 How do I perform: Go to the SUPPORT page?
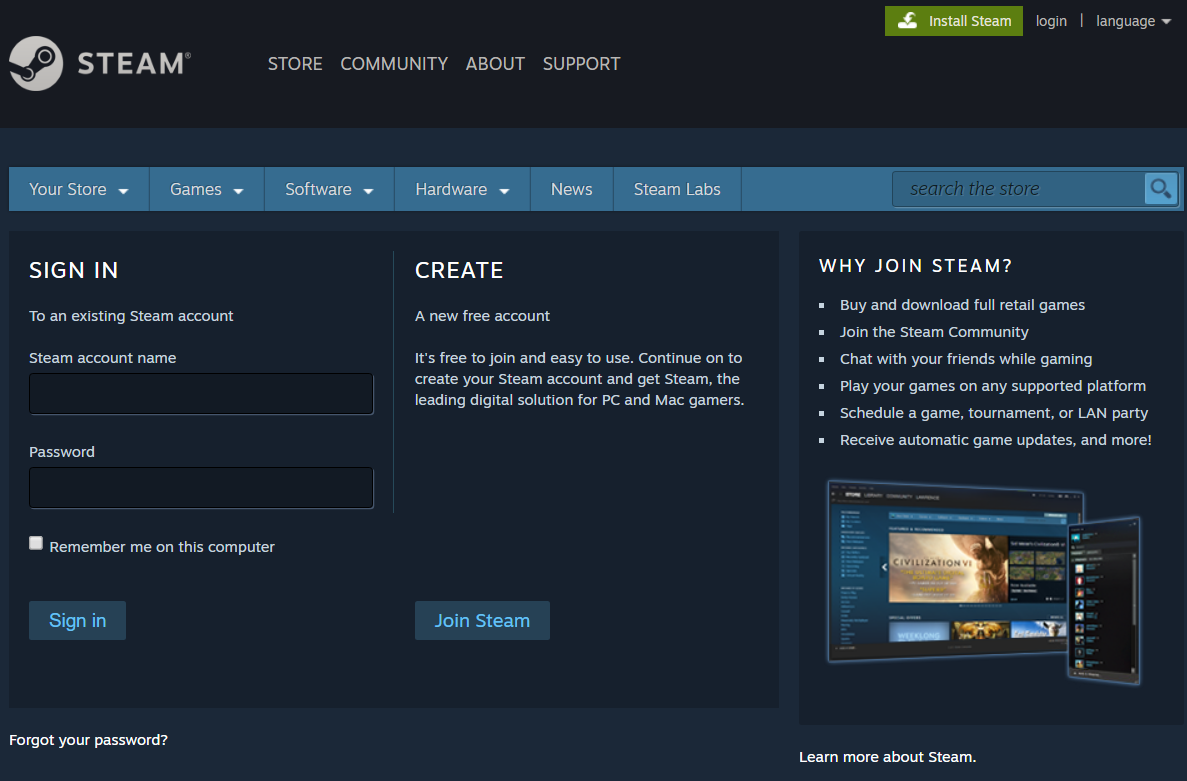tap(581, 64)
